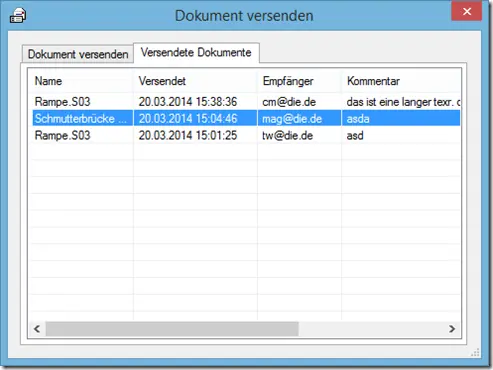This screenshot has width=493, height=370.
Task: Click comment 'asda' in selected row
Action: [x=358, y=119]
